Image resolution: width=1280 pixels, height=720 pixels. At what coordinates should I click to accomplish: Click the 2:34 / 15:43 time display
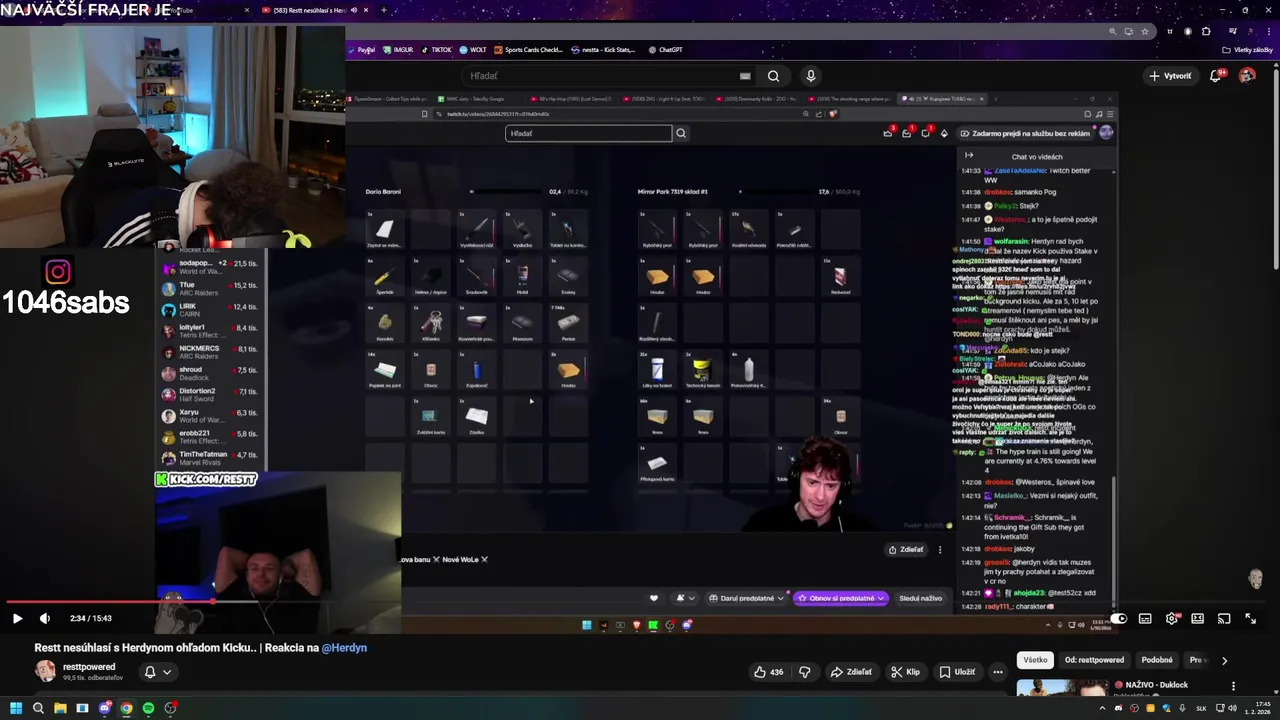(x=91, y=619)
